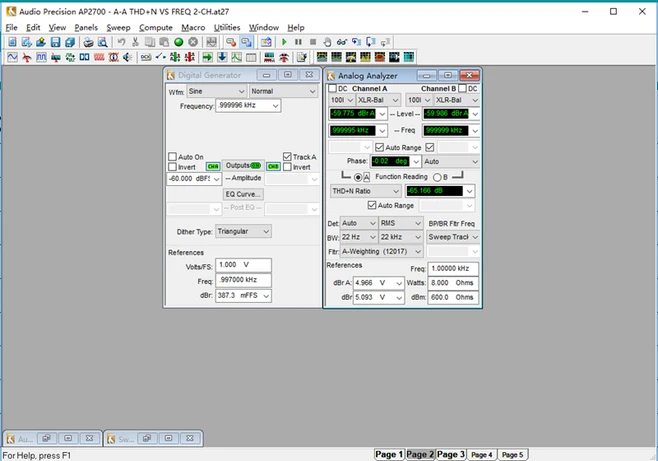Click the blue down-arrow toolbar icon
This screenshot has height=461, width=658.
(222, 57)
